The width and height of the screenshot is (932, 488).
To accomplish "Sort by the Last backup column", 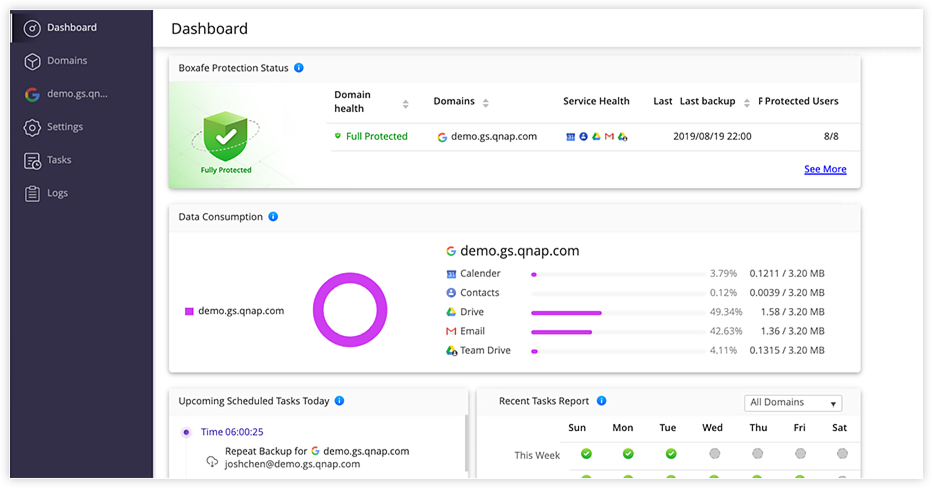I will tap(745, 102).
